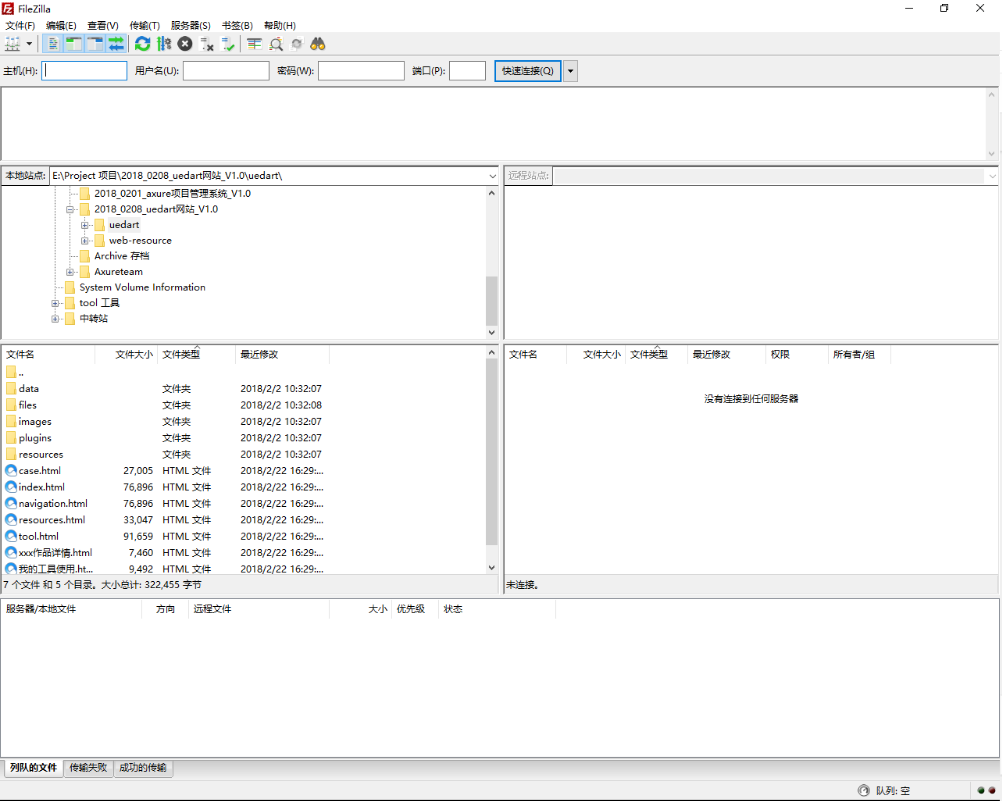The width and height of the screenshot is (1002, 801).
Task: Switch to the 传输失败 tab
Action: pyautogui.click(x=88, y=768)
